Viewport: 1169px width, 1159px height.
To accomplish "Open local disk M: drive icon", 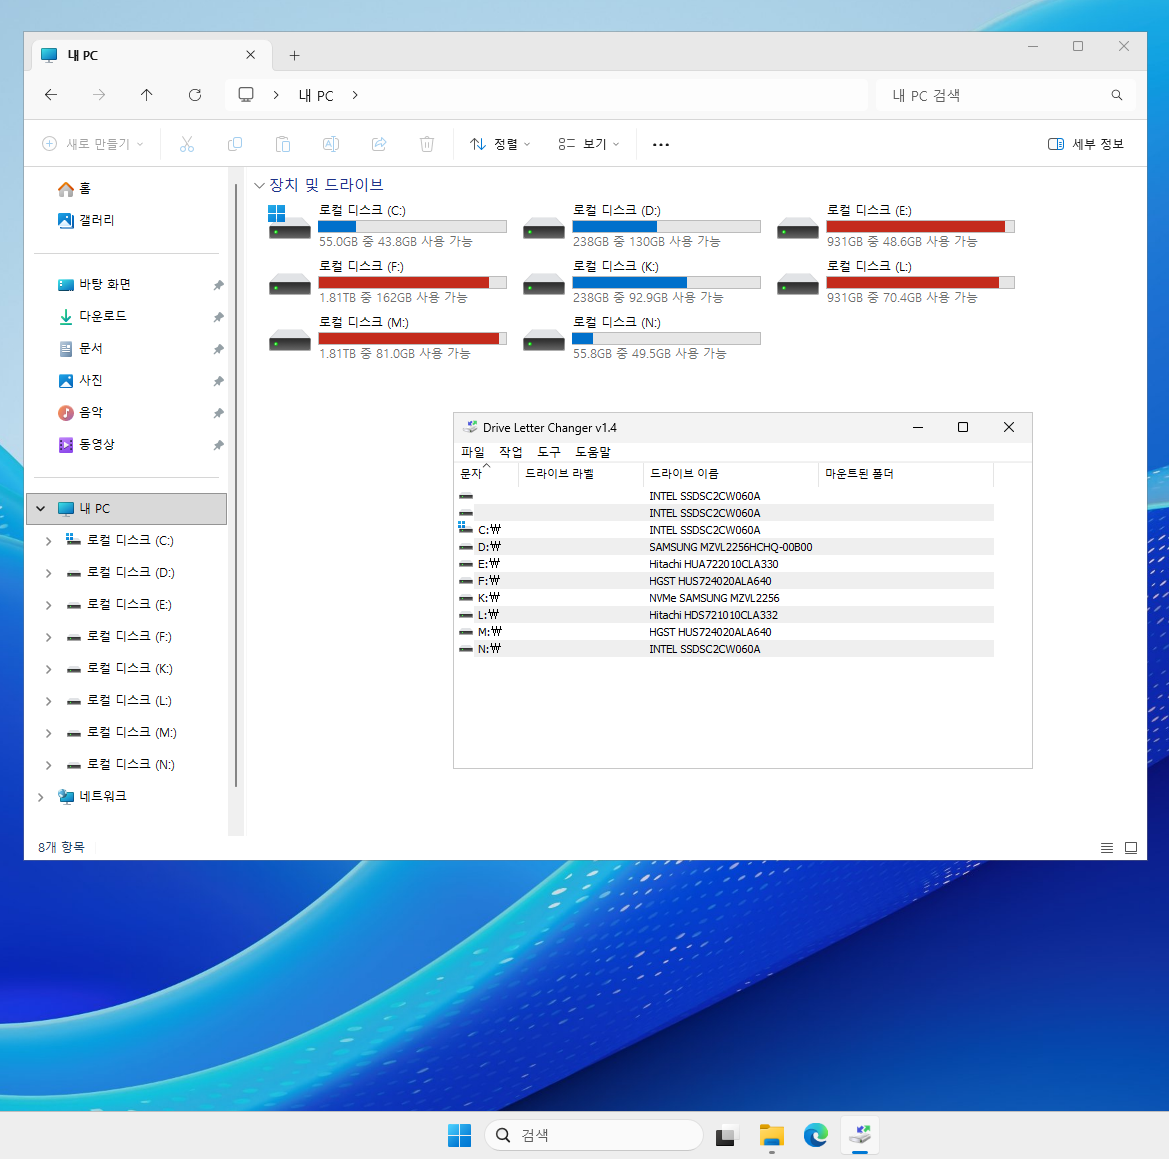I will 289,339.
